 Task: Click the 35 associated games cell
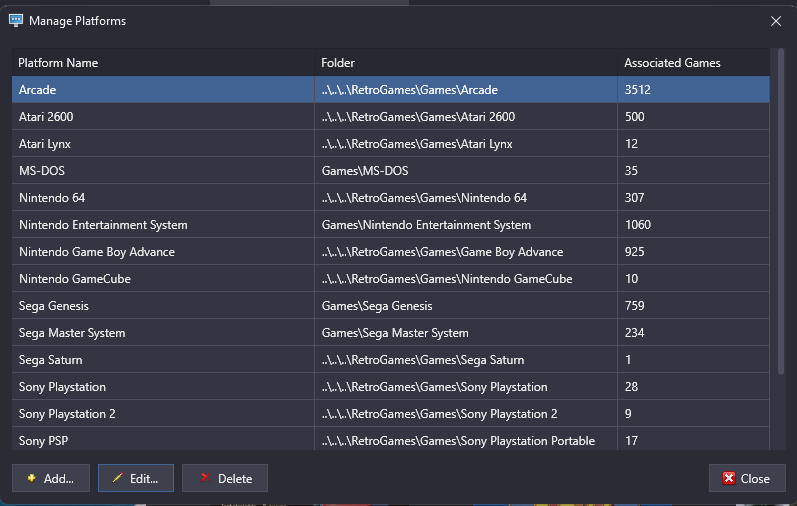(693, 170)
